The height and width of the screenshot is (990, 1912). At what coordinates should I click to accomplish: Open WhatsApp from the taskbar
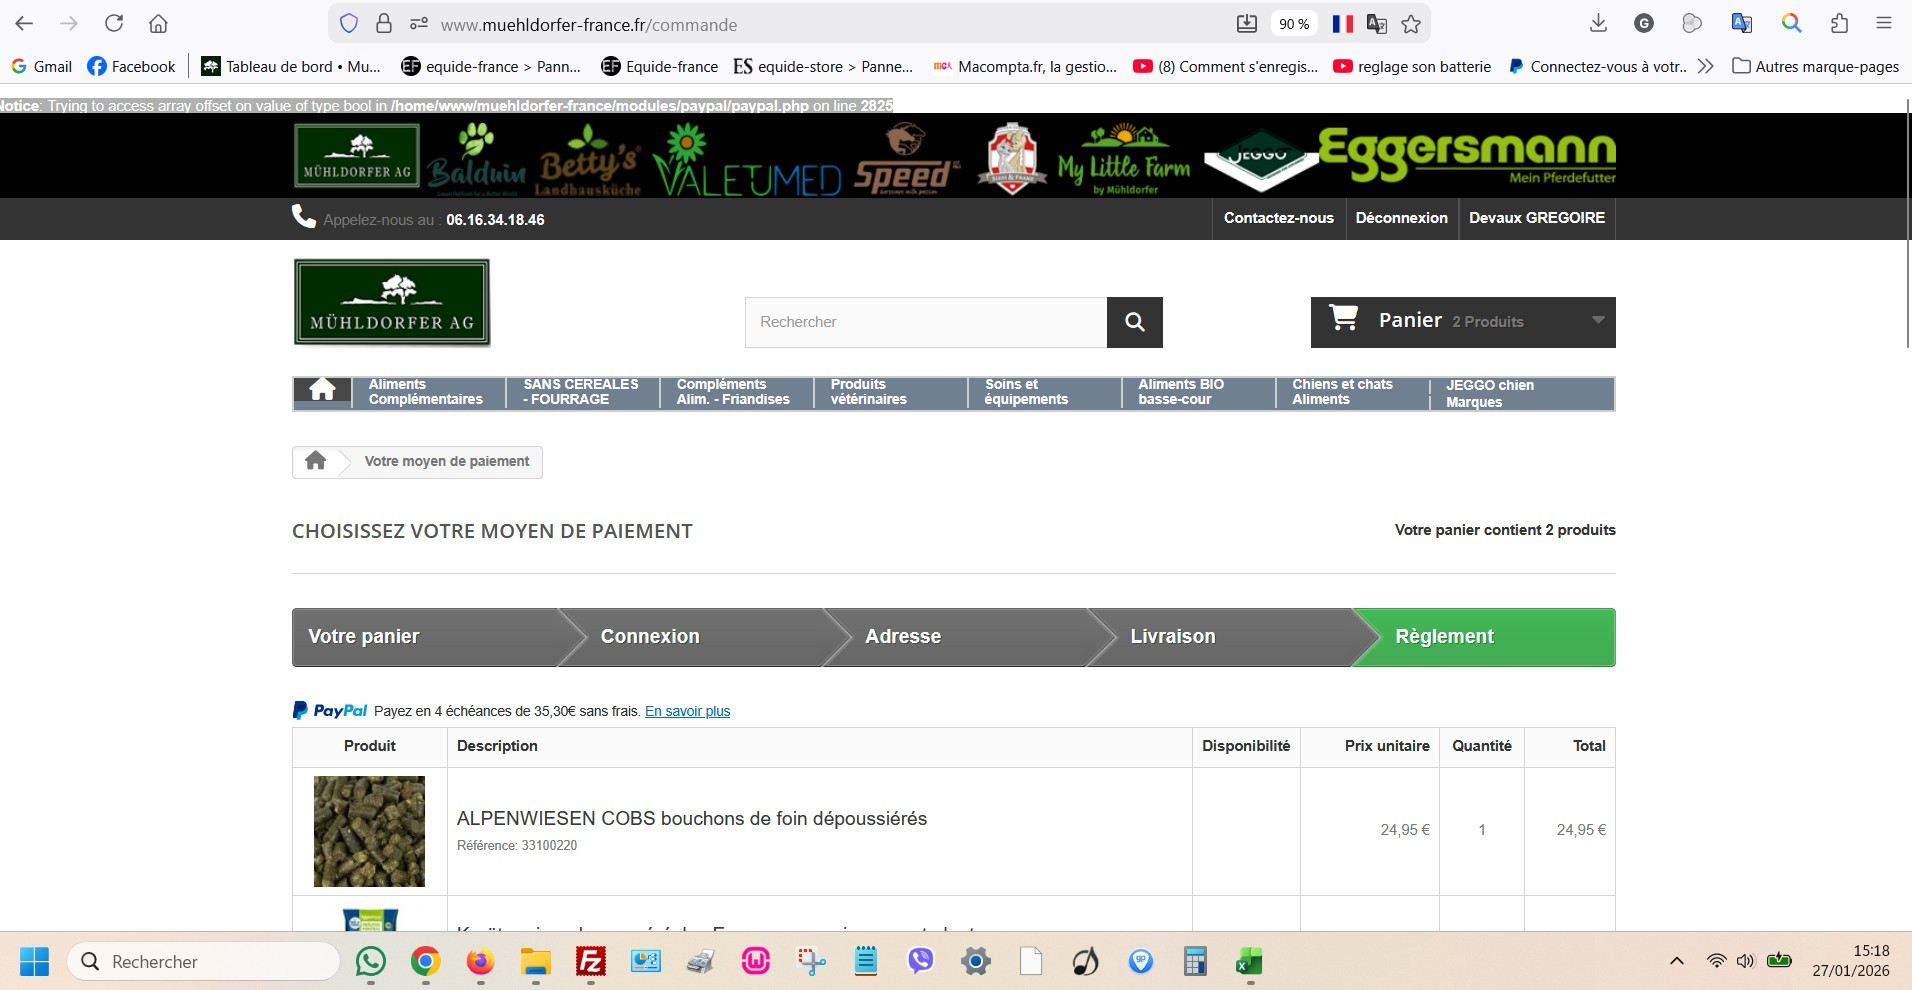click(370, 962)
